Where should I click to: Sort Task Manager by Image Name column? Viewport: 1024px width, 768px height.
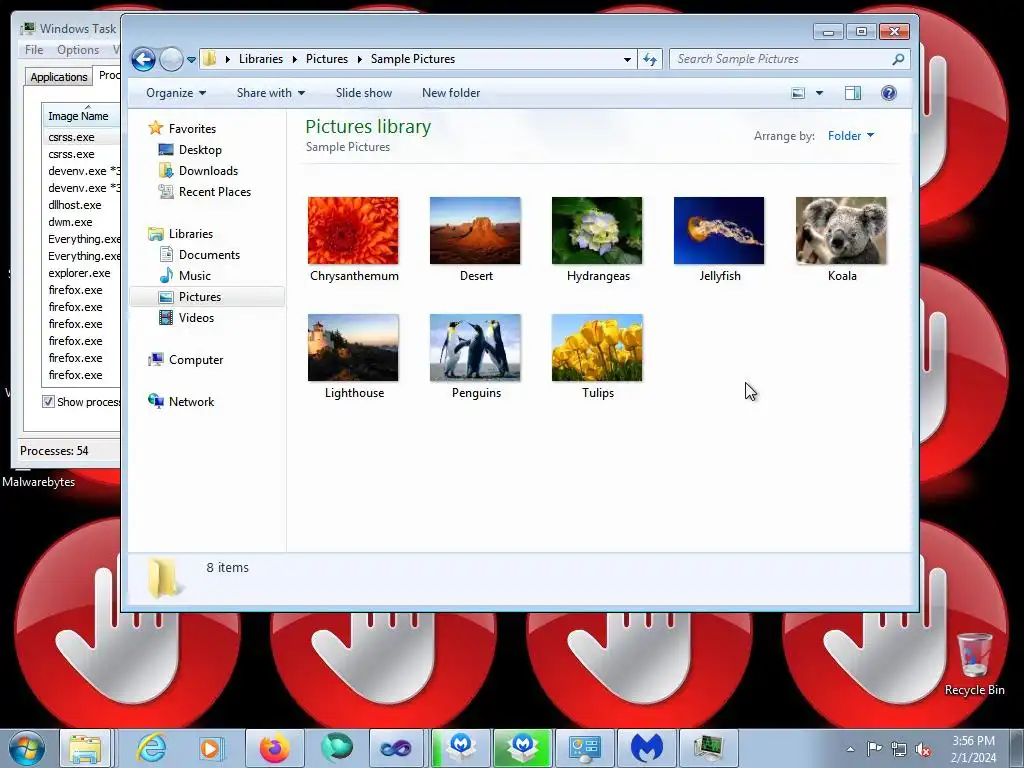coord(81,116)
